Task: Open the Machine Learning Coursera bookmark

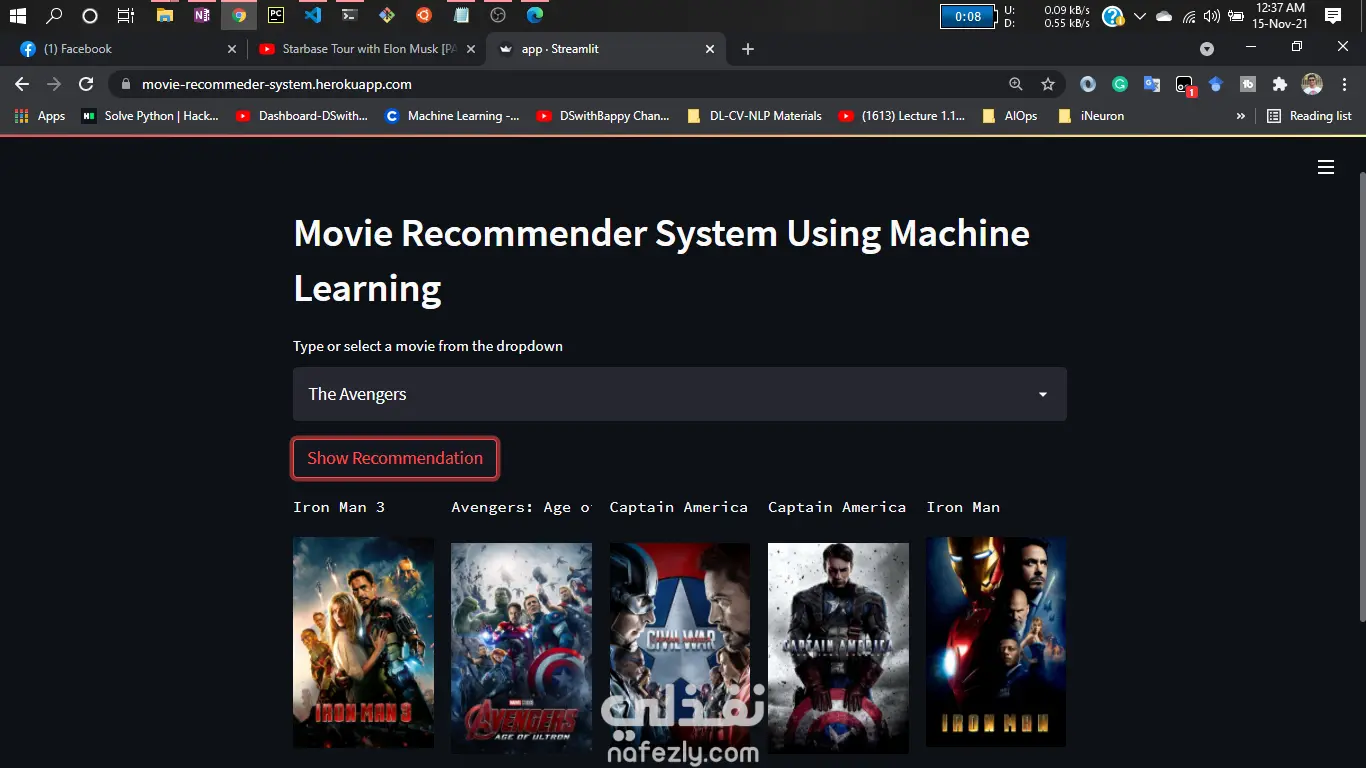Action: [x=452, y=116]
